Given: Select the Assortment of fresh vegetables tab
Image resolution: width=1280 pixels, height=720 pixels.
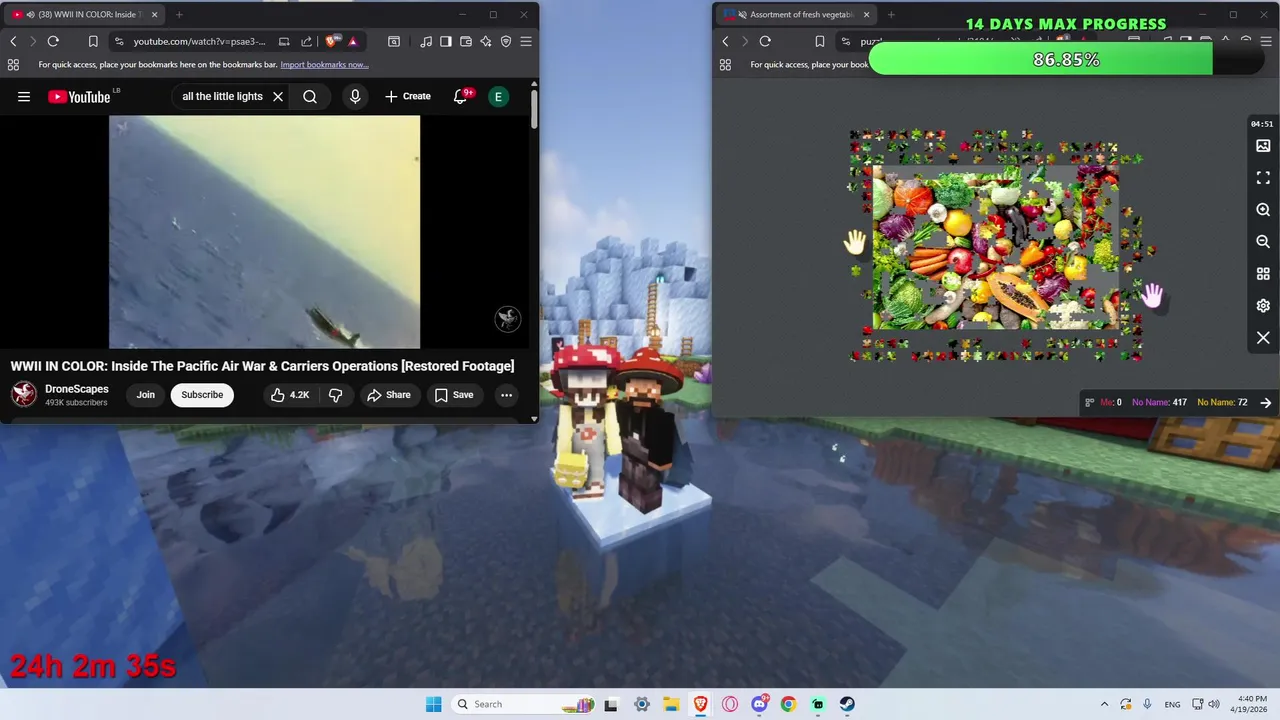Looking at the screenshot, I should pyautogui.click(x=797, y=15).
